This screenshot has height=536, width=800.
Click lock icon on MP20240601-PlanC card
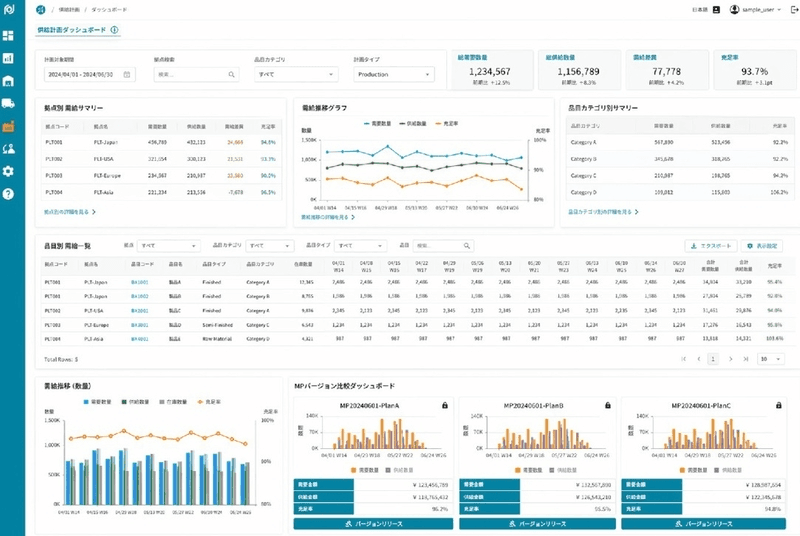click(779, 405)
